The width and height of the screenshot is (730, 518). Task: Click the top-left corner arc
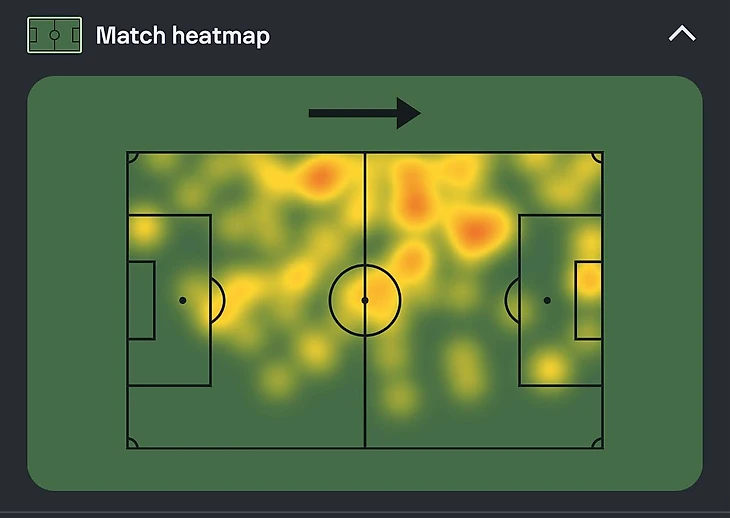pos(131,157)
